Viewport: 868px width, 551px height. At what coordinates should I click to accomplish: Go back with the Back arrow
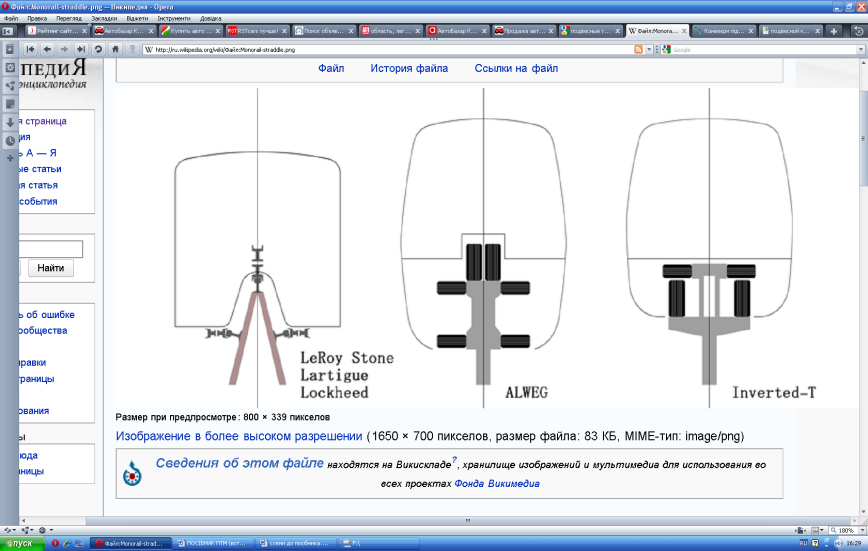48,49
